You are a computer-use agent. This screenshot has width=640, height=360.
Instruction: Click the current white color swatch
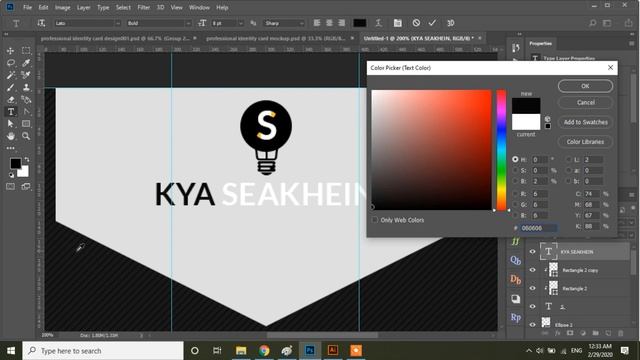[526, 122]
